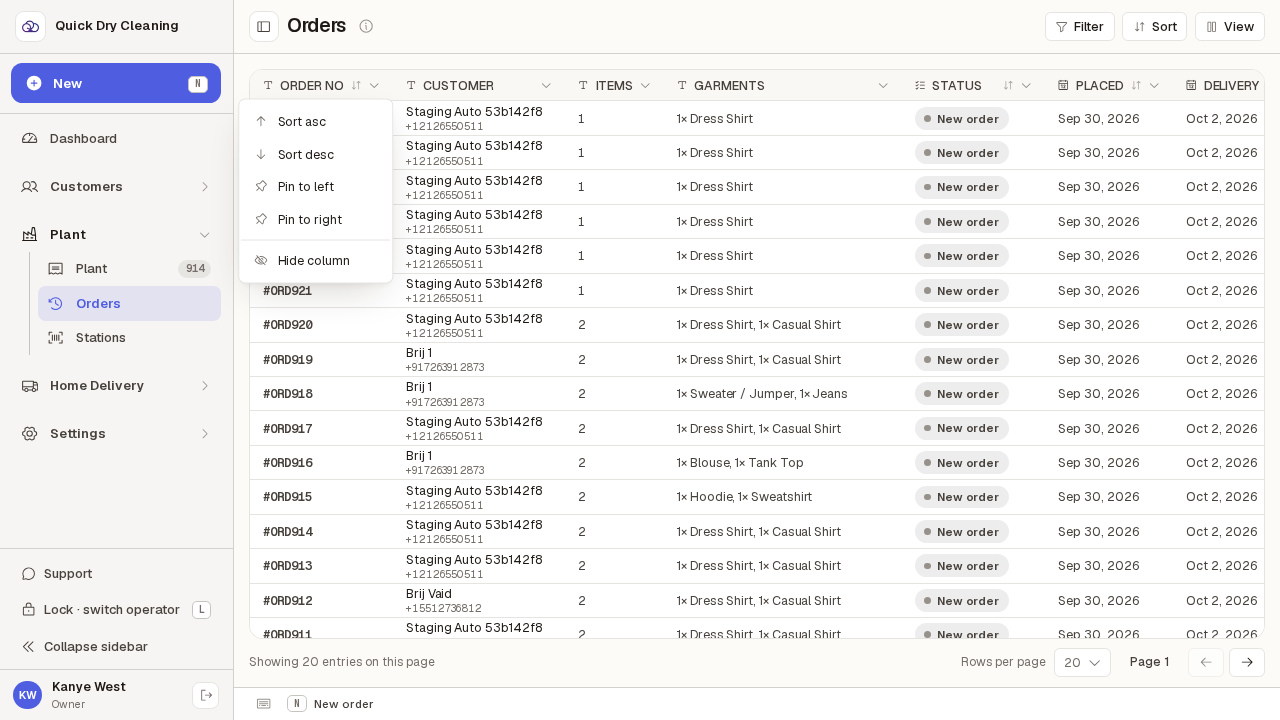This screenshot has width=1280, height=720.
Task: Choose Hide column menu option
Action: pyautogui.click(x=316, y=261)
